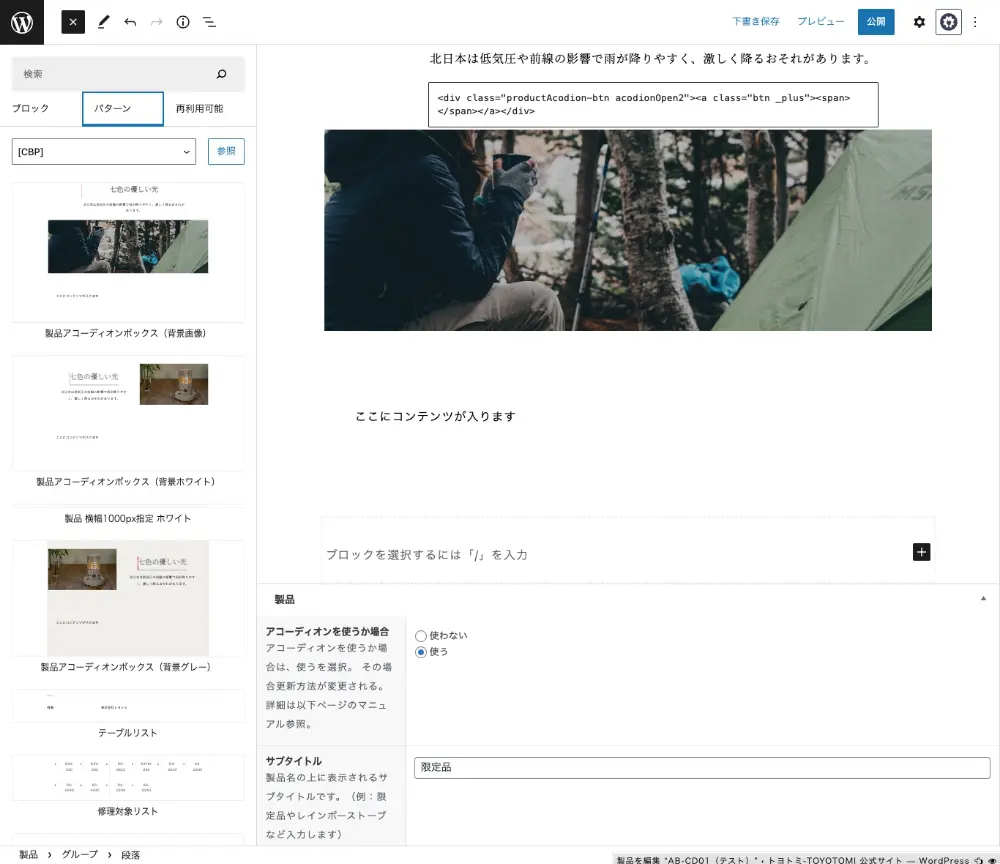Select the pencil edit tool
This screenshot has width=1000, height=864.
click(103, 22)
